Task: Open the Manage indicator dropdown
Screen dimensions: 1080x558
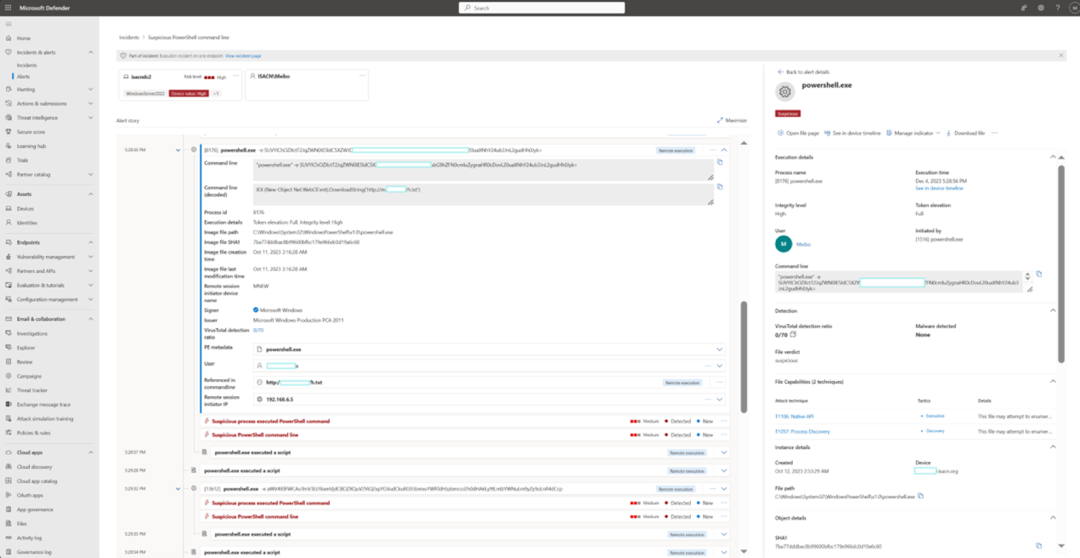Action: pyautogui.click(x=913, y=133)
